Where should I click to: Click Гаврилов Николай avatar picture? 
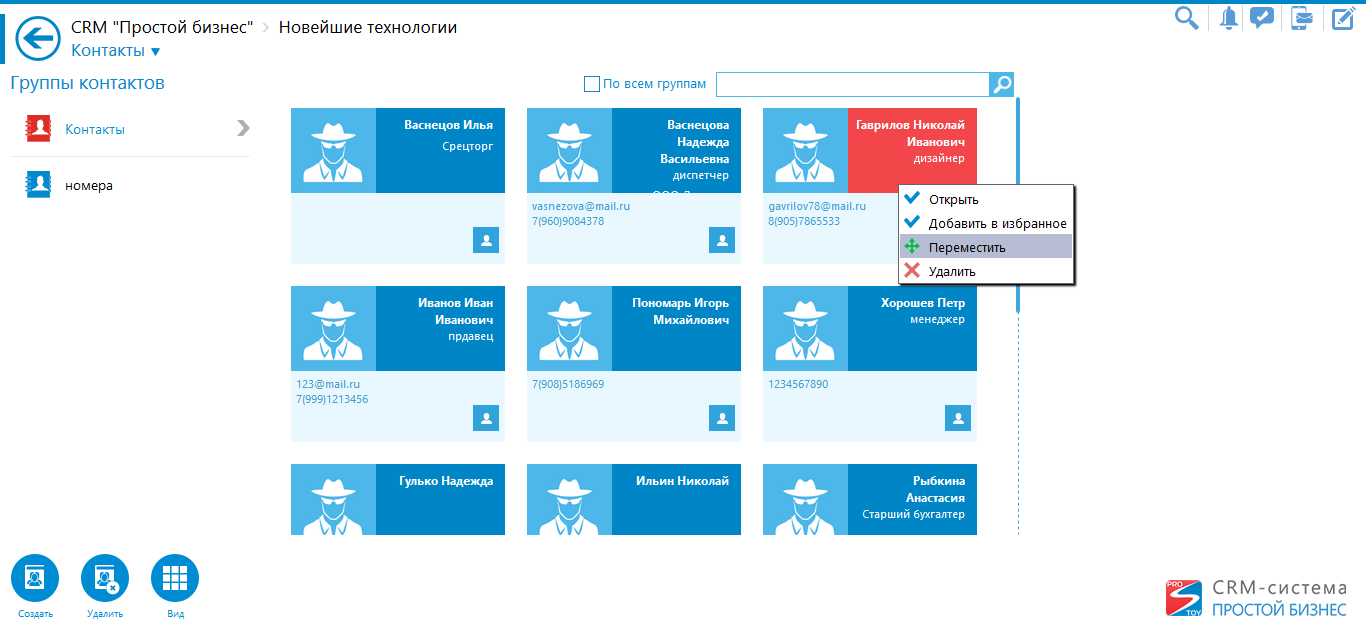[806, 150]
